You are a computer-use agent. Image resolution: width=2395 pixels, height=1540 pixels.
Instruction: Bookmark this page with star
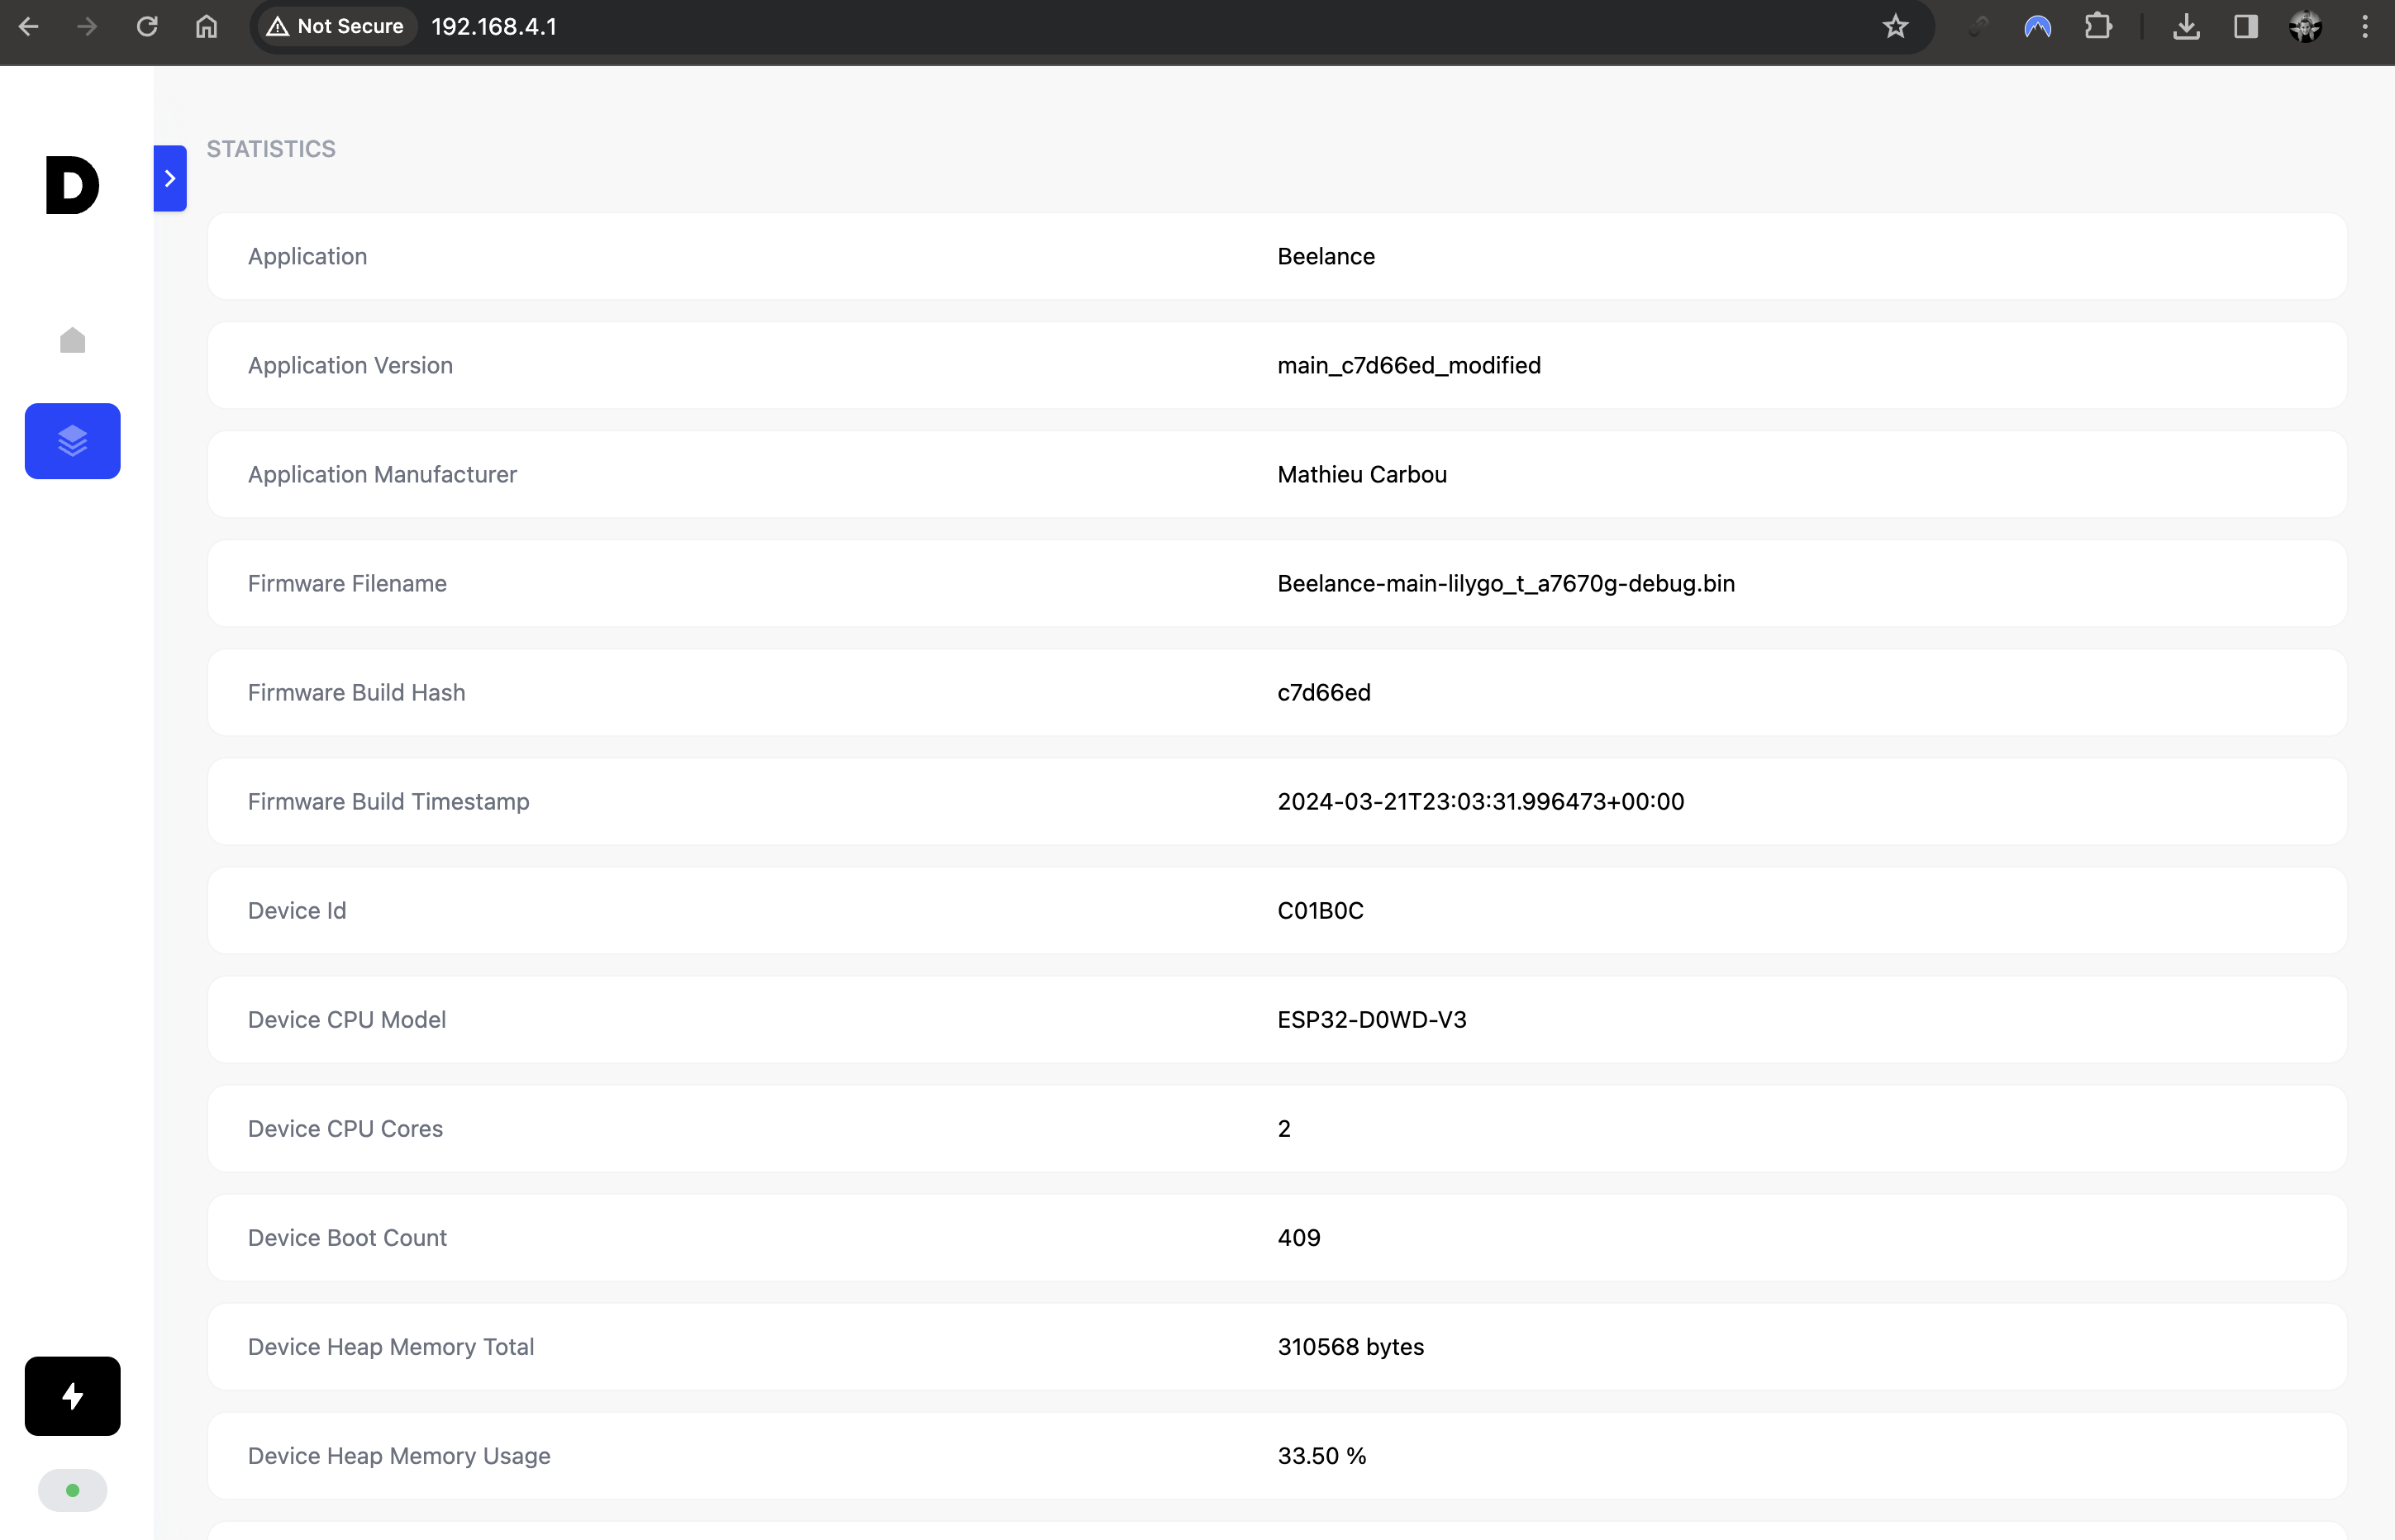click(x=1895, y=27)
